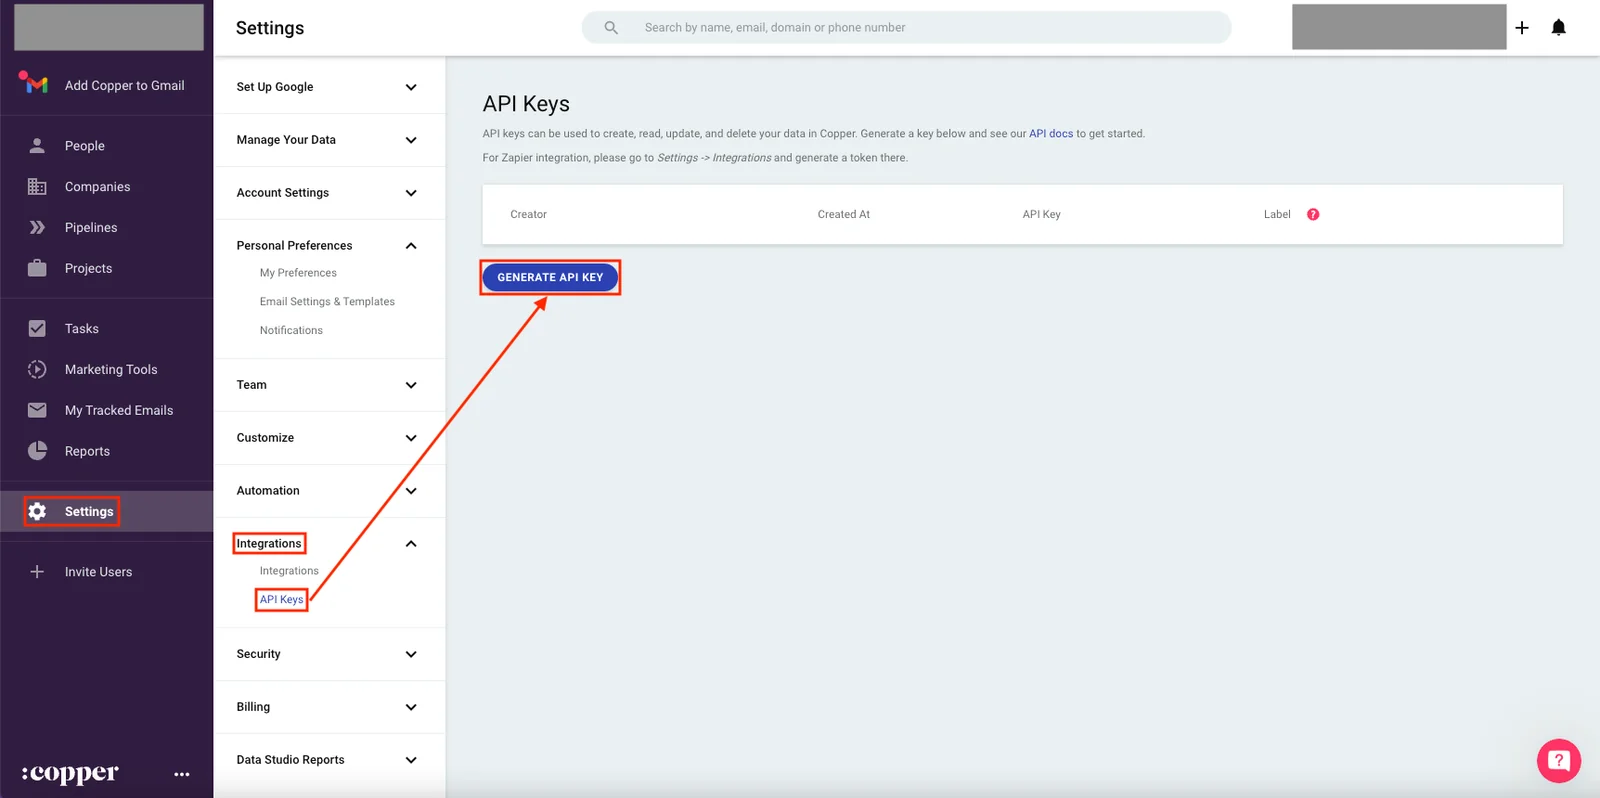Select API Keys under Integrations

[281, 600]
